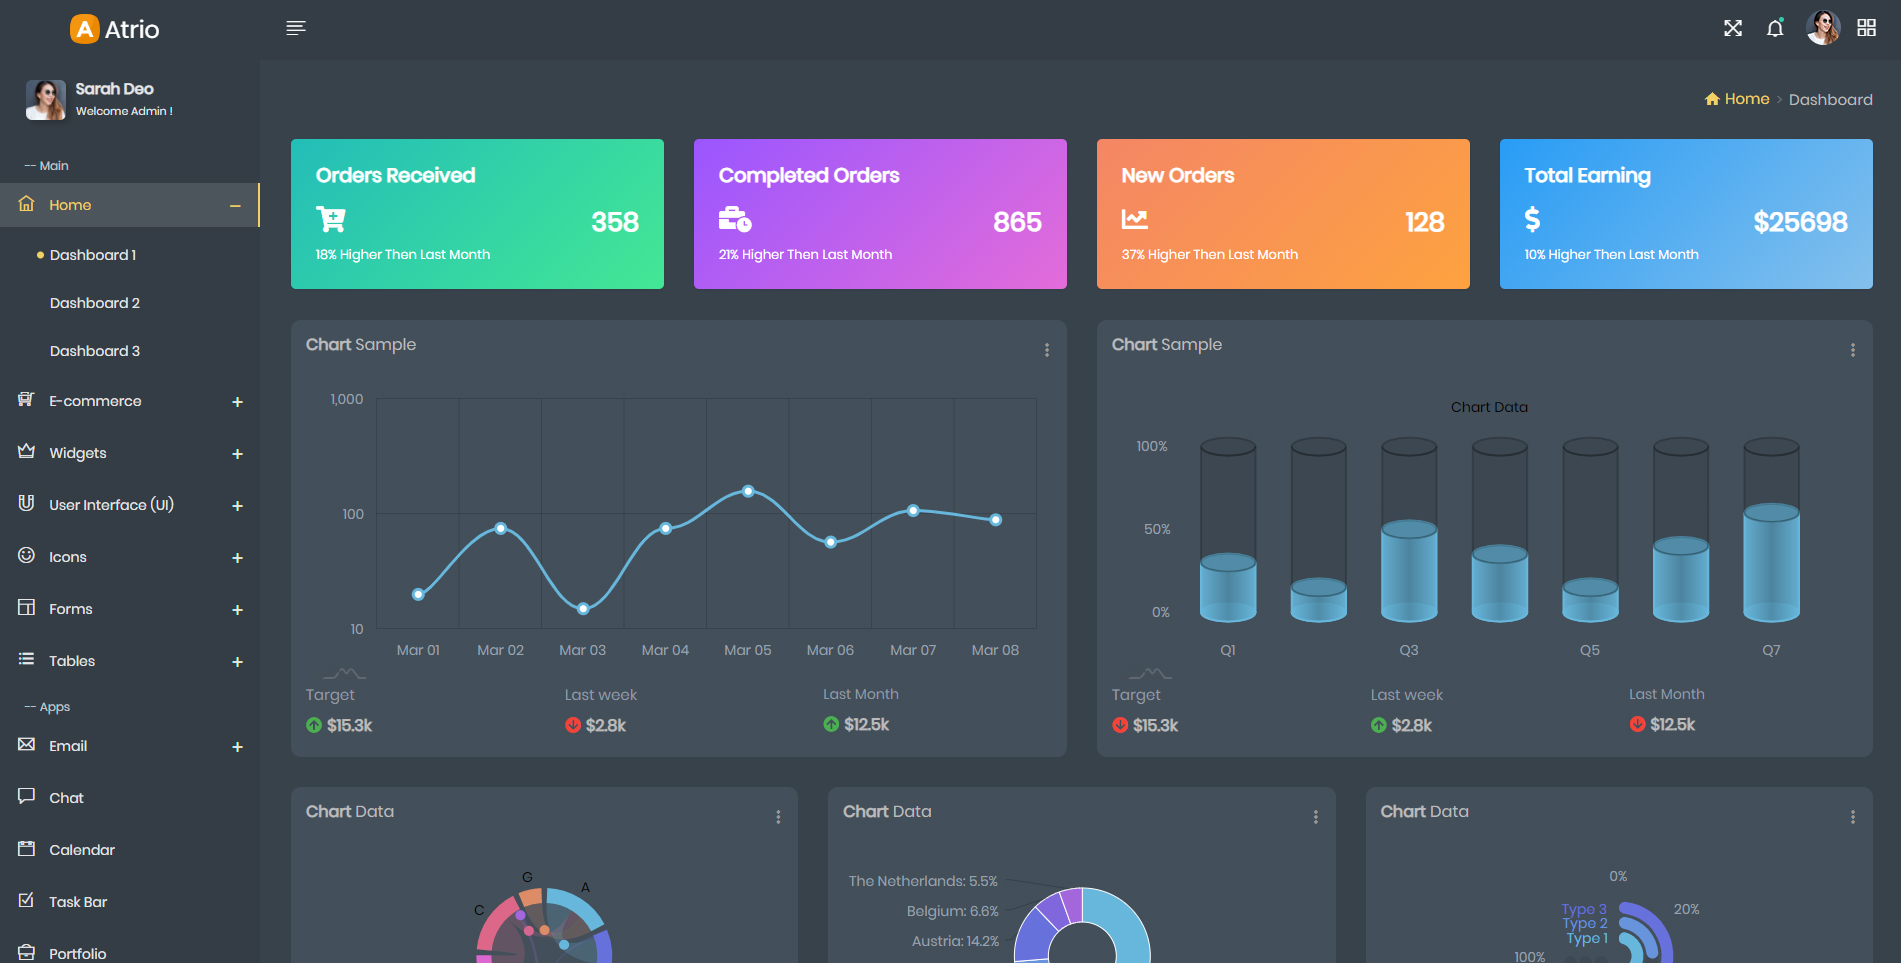
Task: Open the top bar user avatar
Action: pyautogui.click(x=1823, y=28)
